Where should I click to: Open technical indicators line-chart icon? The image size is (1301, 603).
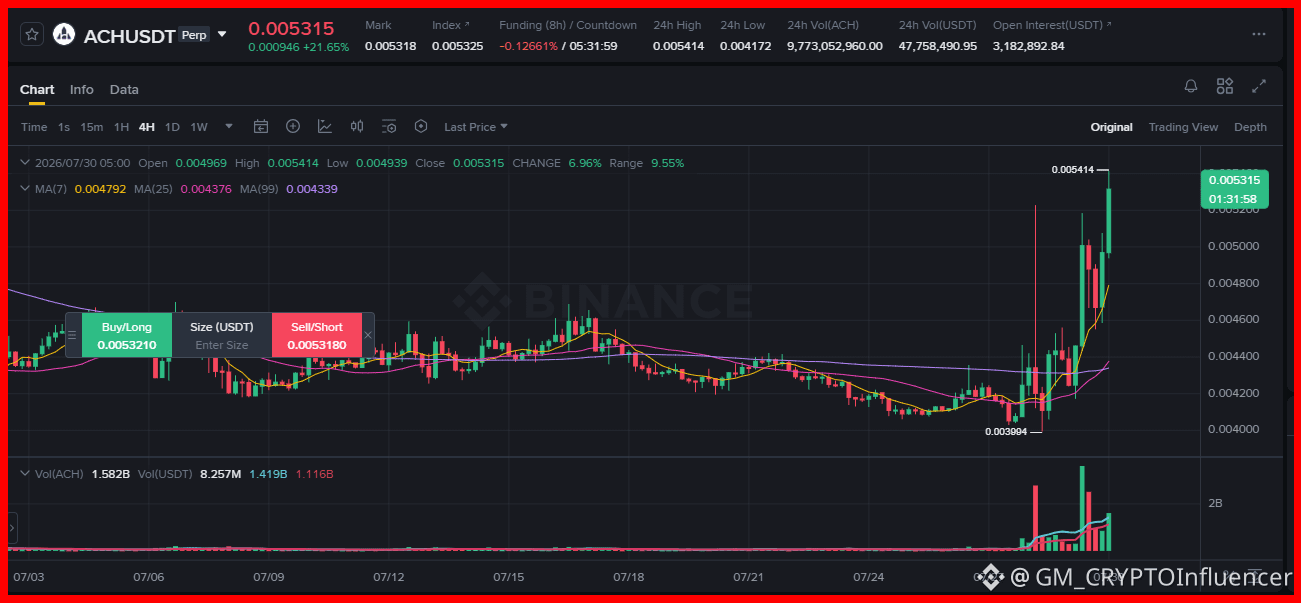pos(325,127)
